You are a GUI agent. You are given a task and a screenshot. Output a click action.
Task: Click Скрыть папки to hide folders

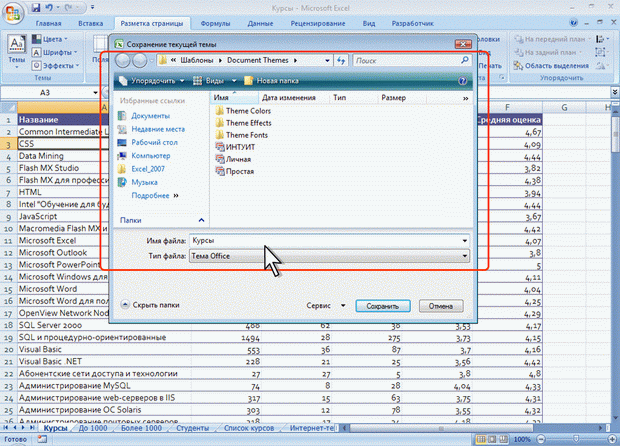pyautogui.click(x=150, y=305)
